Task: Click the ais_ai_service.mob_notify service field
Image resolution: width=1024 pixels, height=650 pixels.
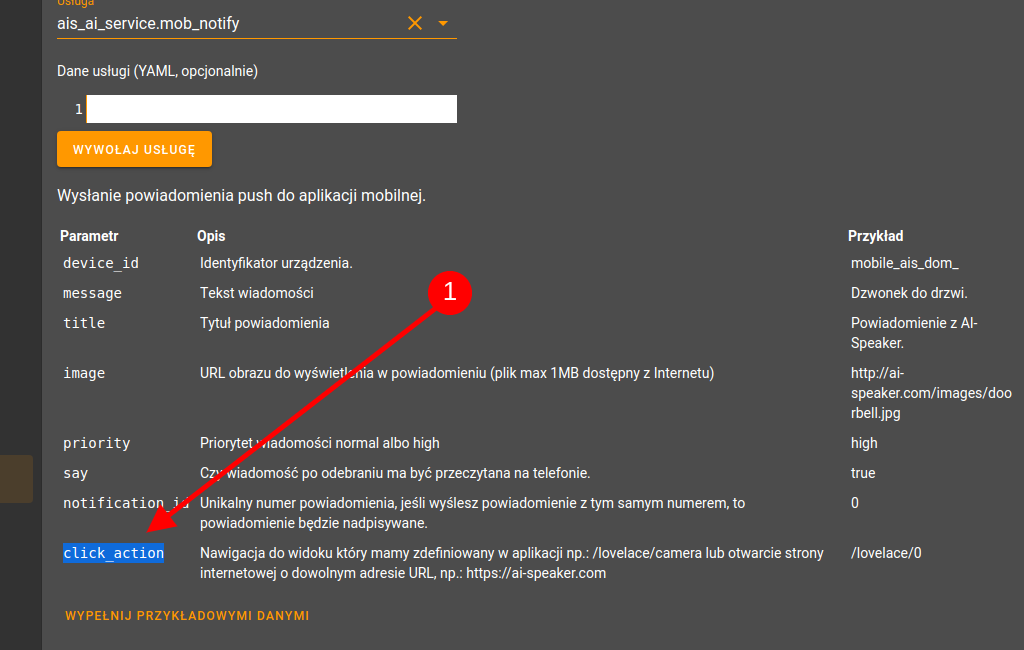Action: [229, 24]
